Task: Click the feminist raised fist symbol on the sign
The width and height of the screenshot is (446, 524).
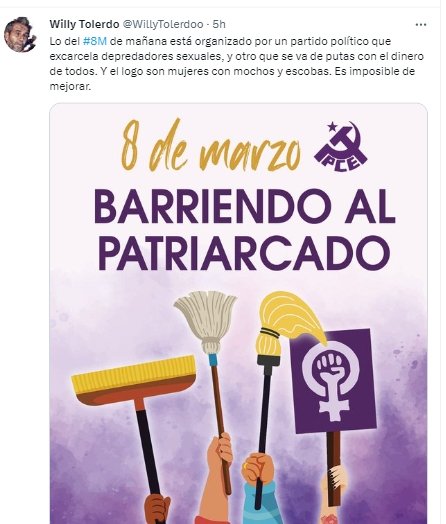Action: tap(331, 380)
